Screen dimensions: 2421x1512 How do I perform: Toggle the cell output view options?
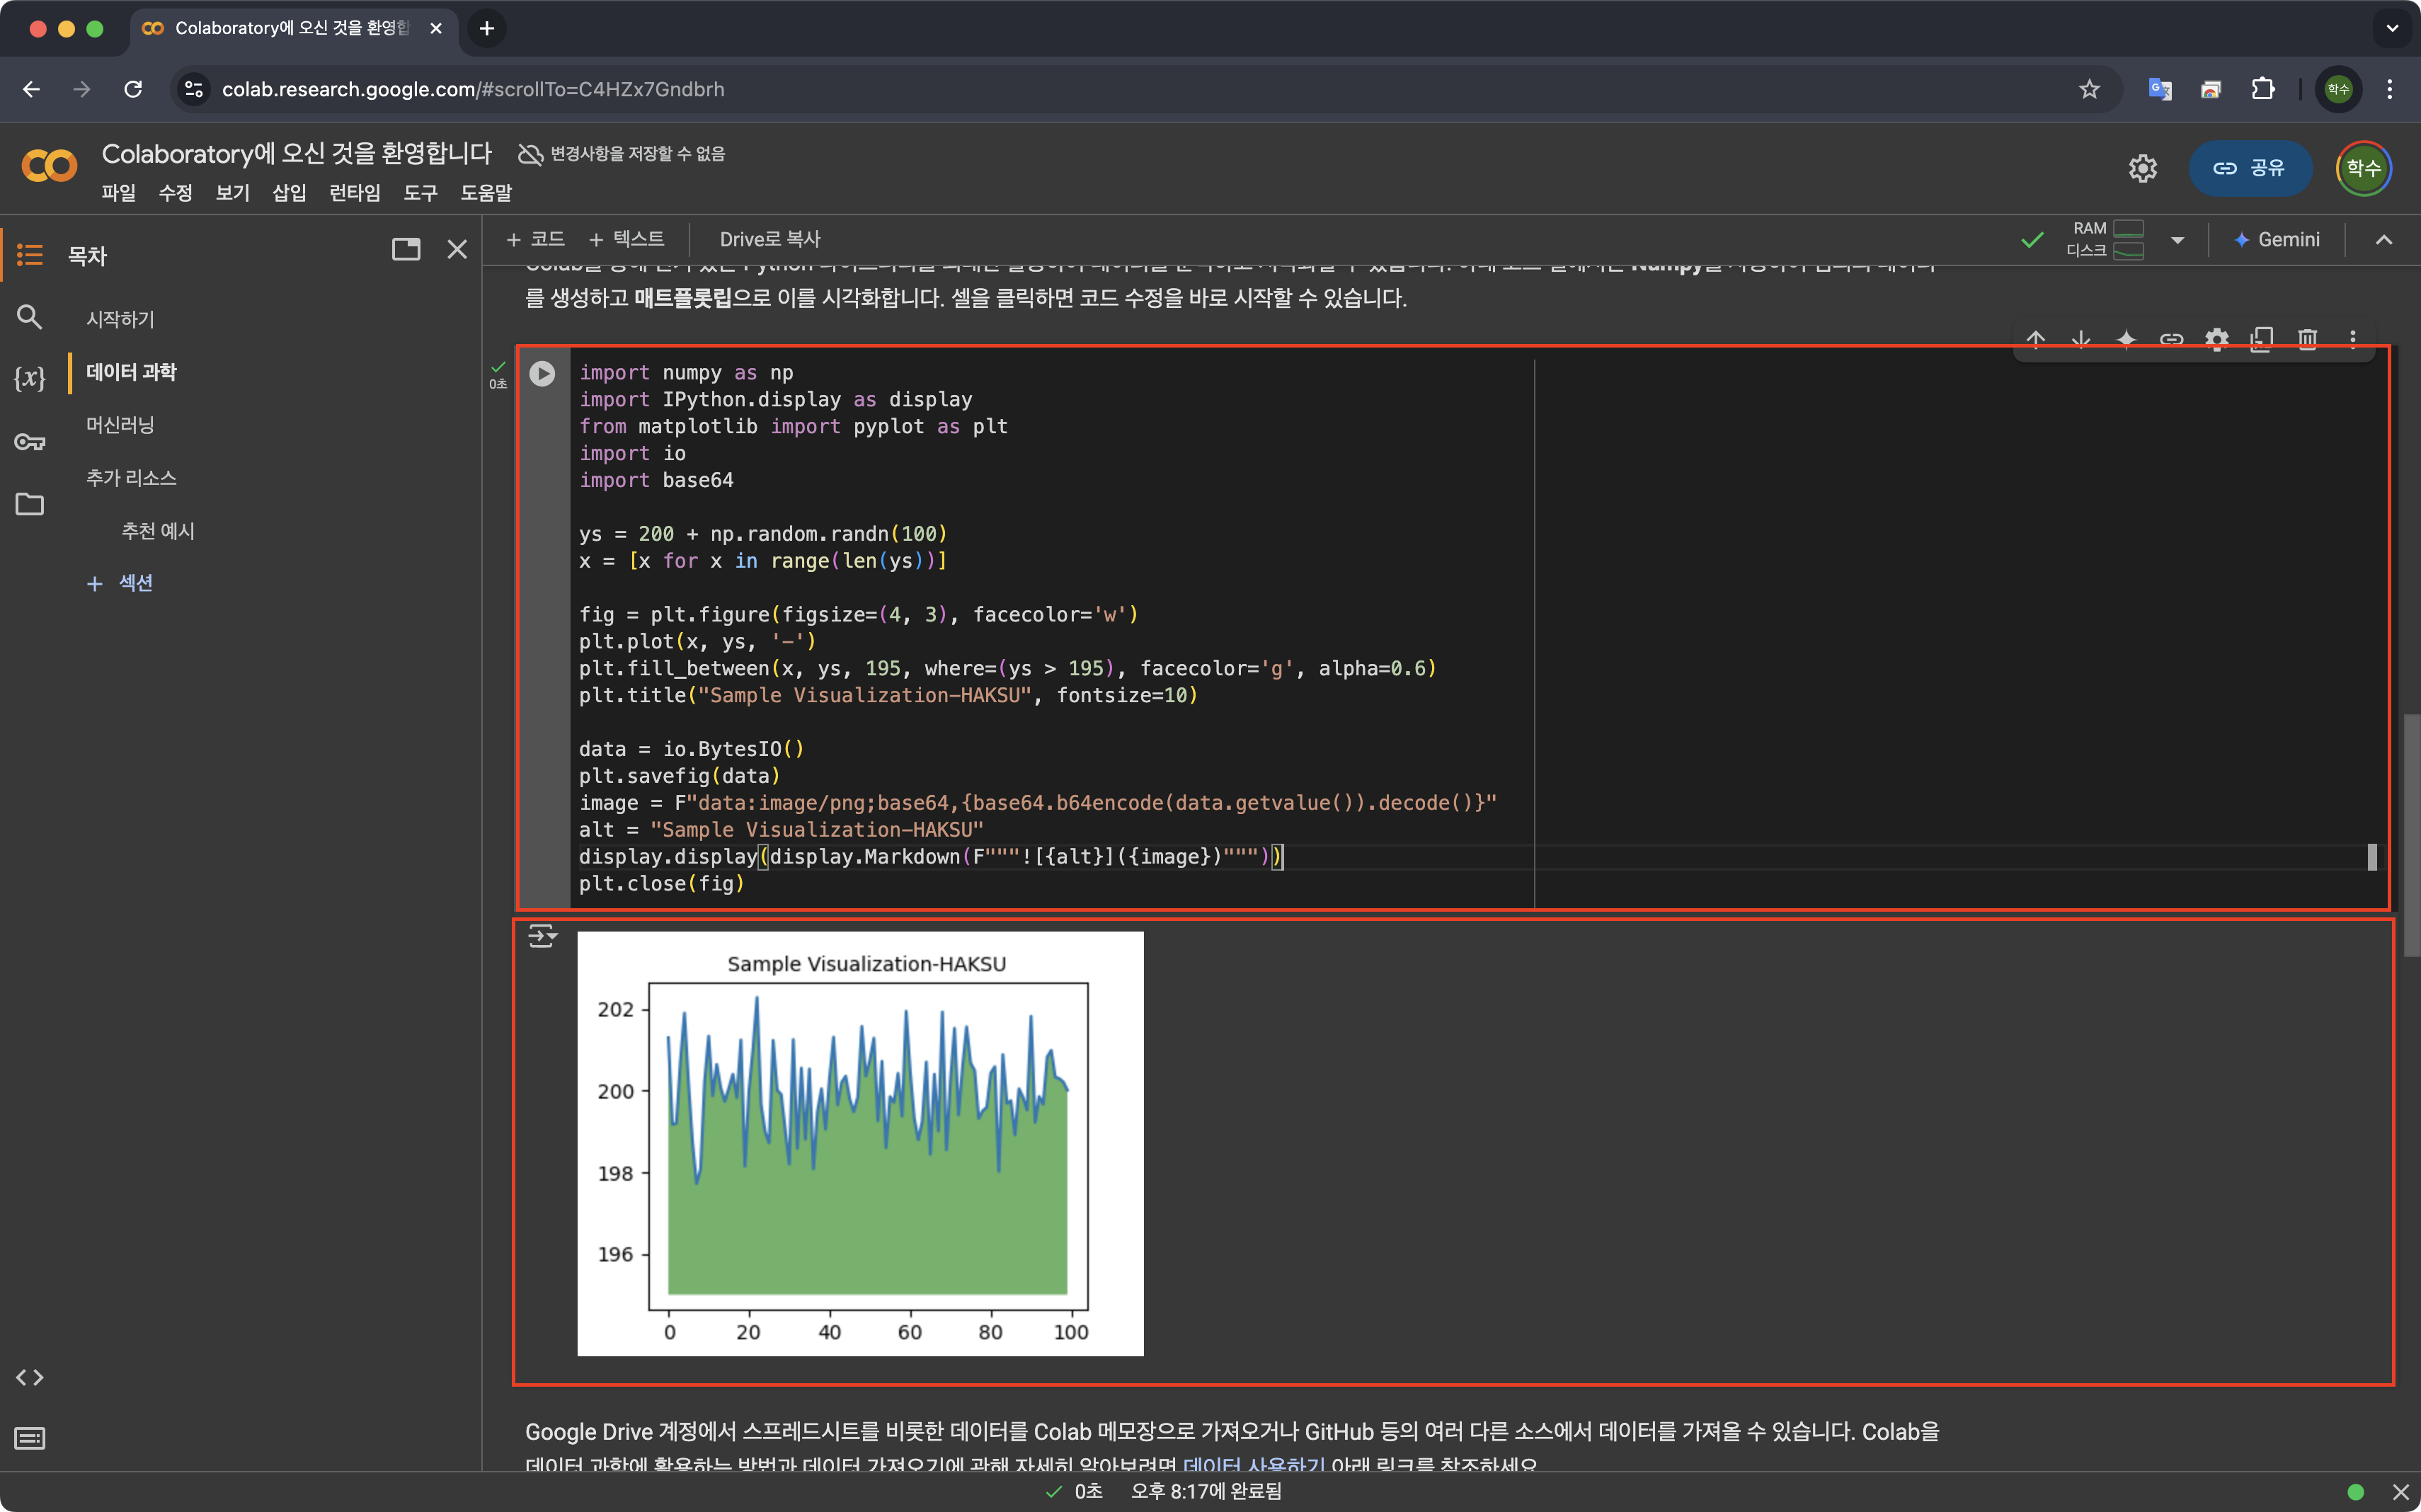542,936
